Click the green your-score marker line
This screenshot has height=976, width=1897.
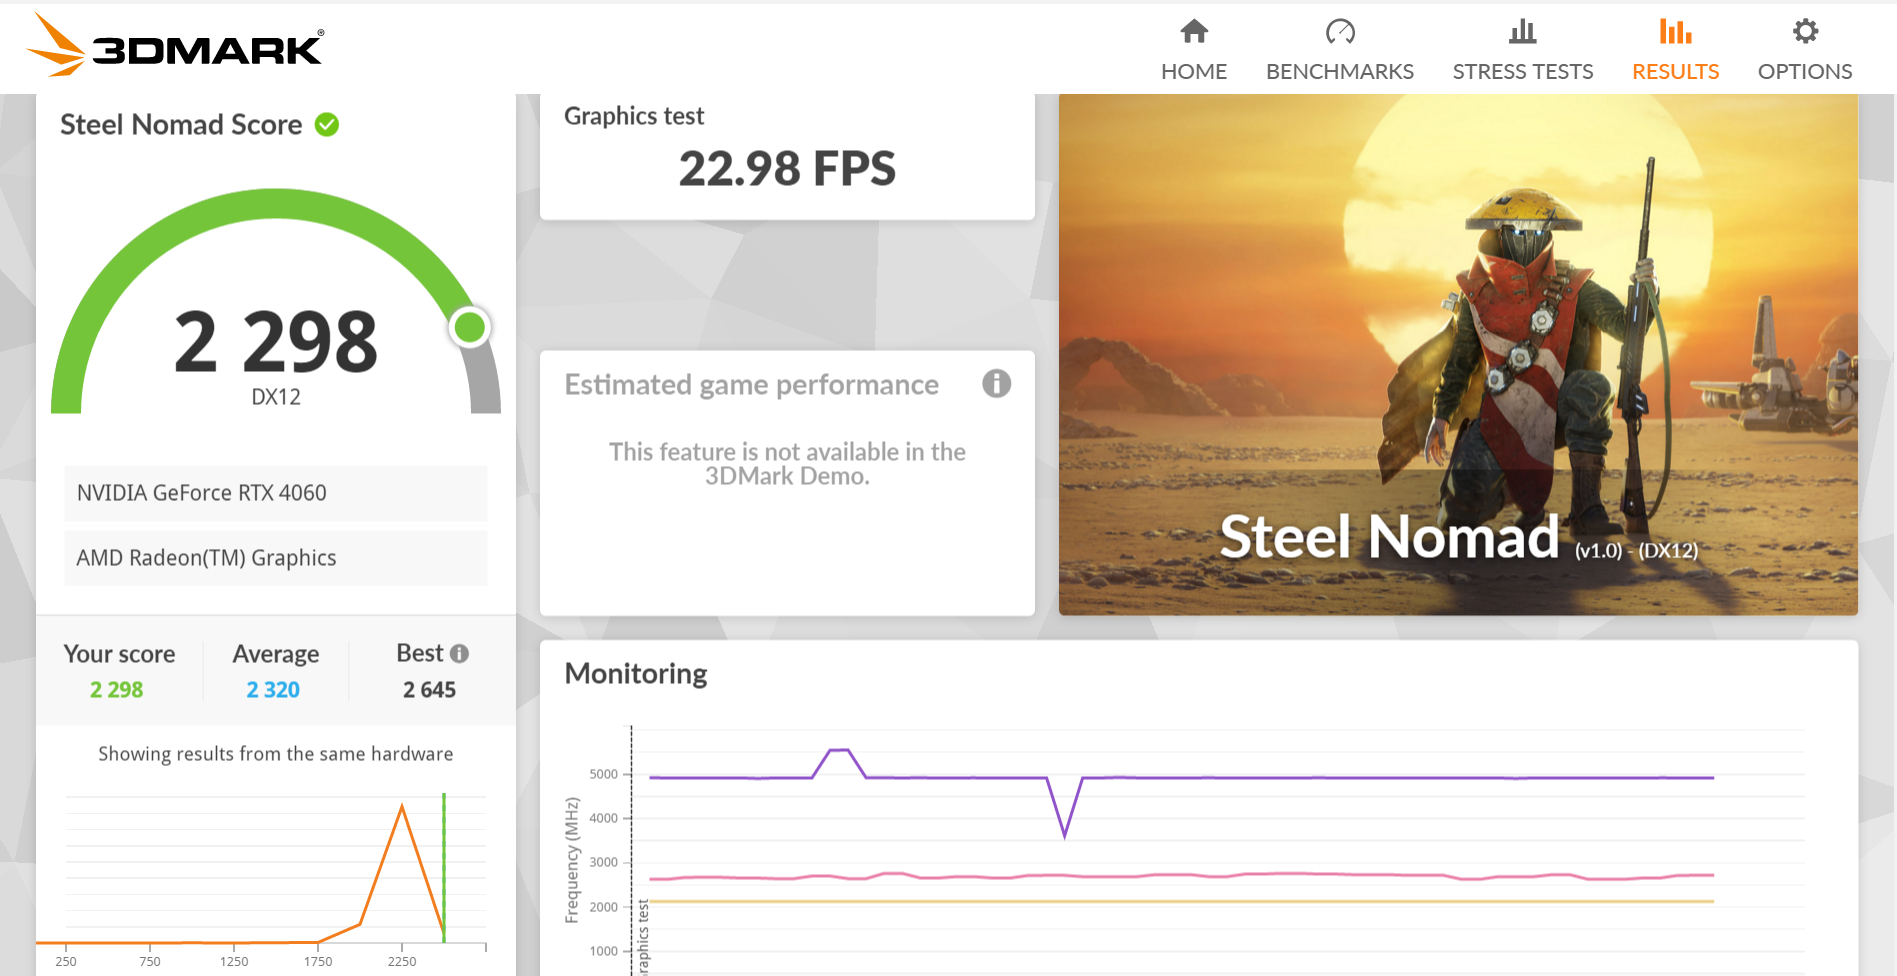[444, 867]
